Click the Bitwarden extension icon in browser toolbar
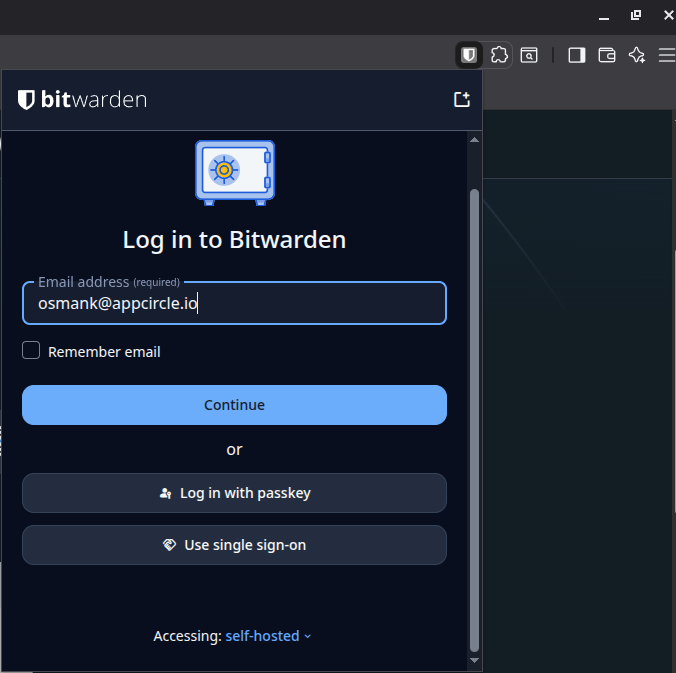This screenshot has width=676, height=673. click(469, 55)
